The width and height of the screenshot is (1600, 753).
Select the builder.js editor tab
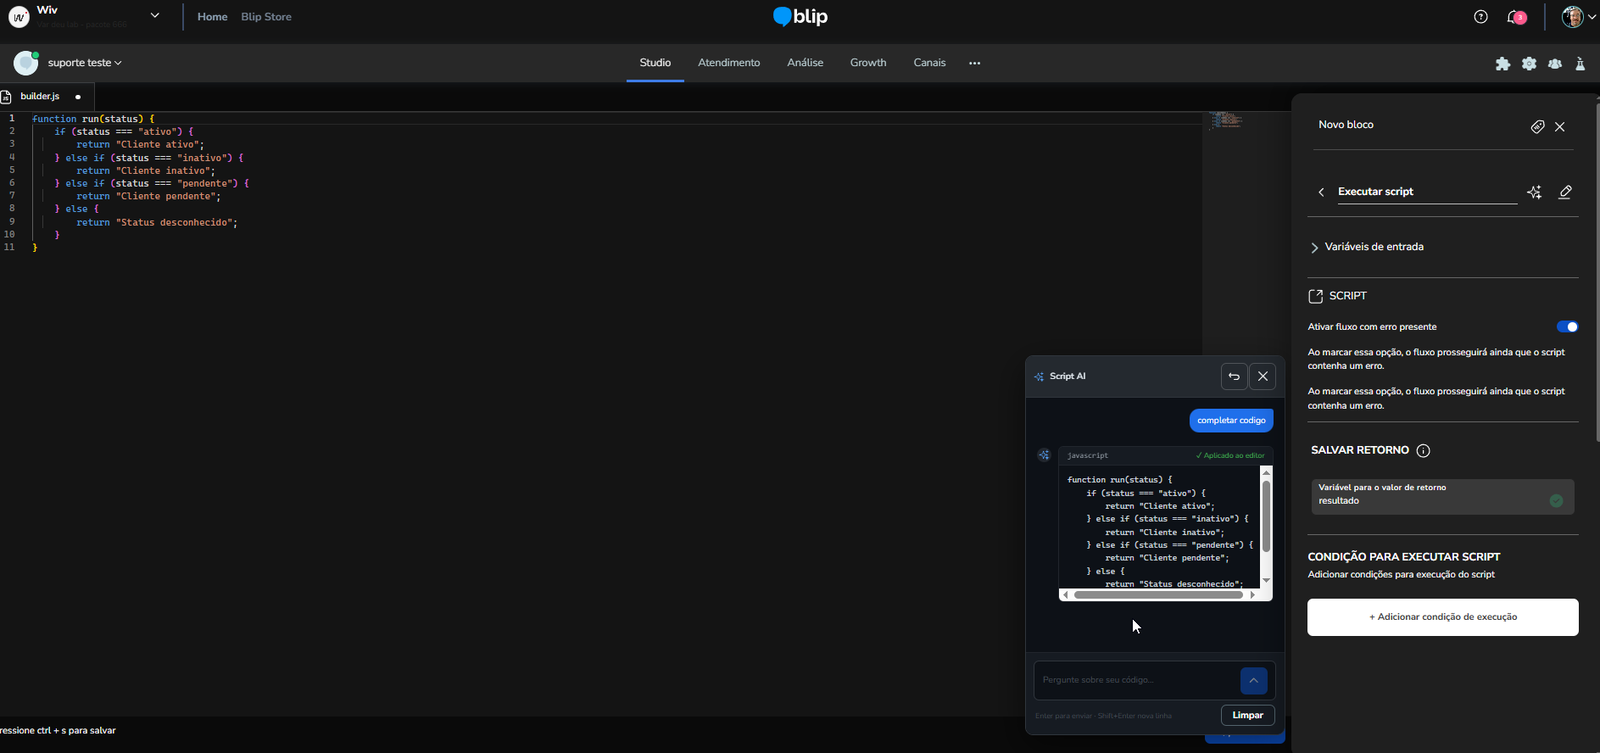47,97
